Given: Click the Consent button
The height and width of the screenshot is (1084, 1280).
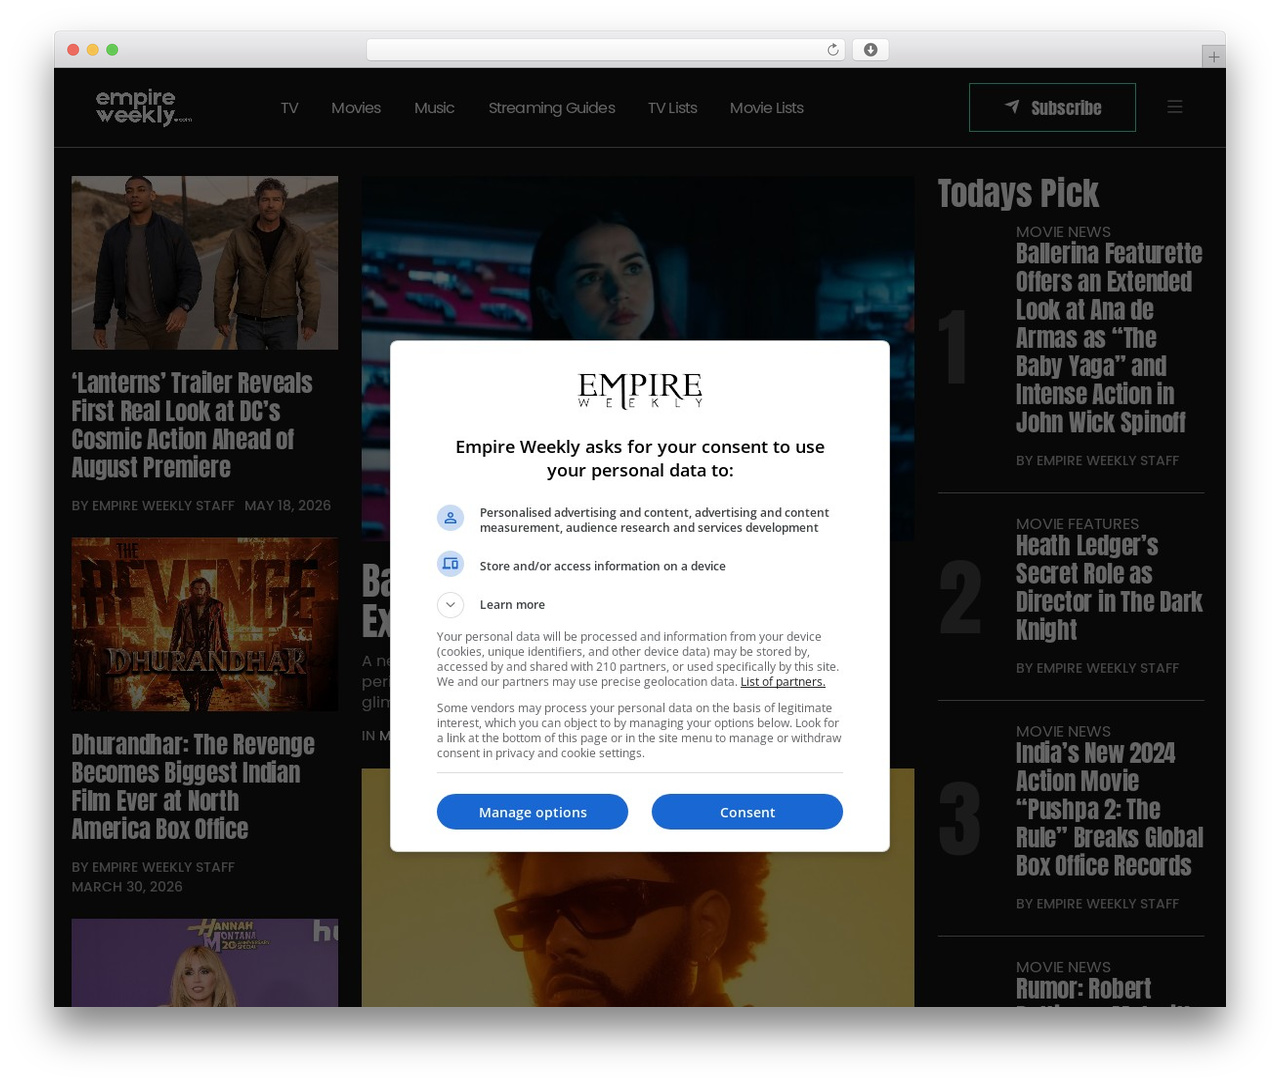Looking at the screenshot, I should tap(747, 812).
